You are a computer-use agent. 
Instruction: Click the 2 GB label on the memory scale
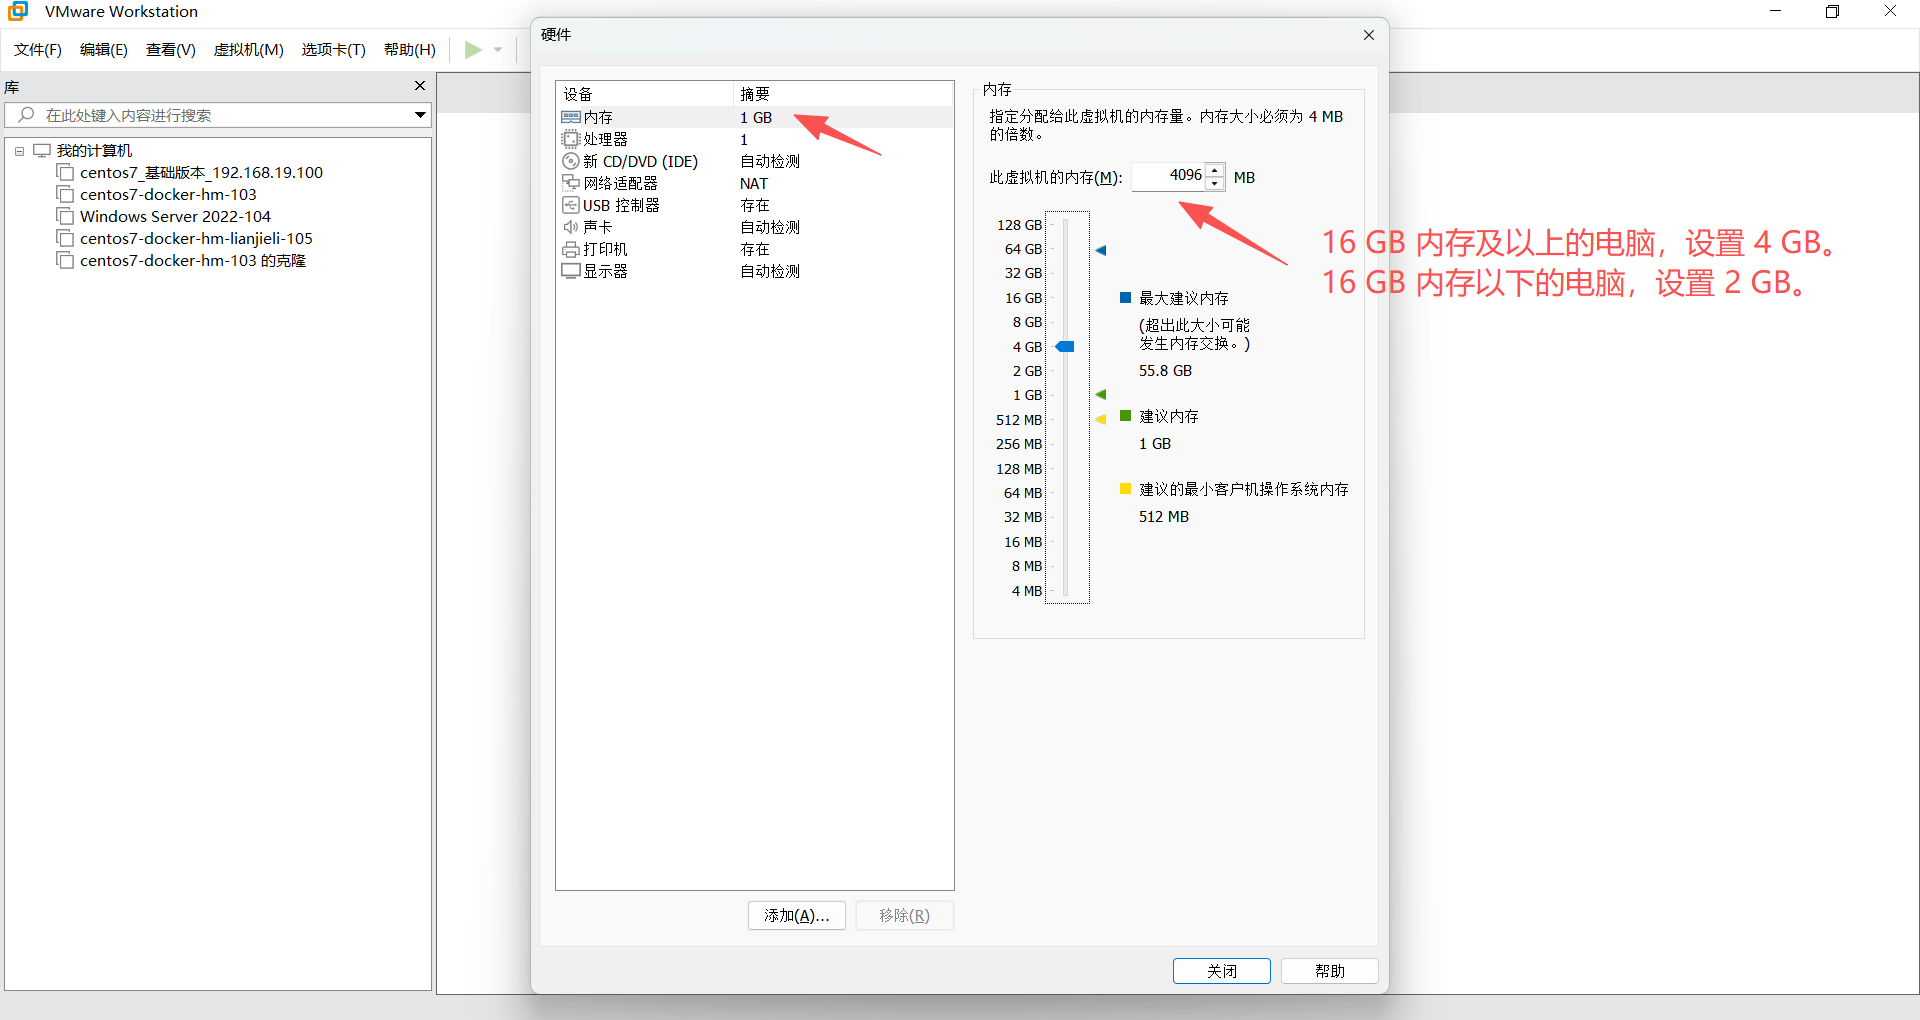pyautogui.click(x=1027, y=371)
